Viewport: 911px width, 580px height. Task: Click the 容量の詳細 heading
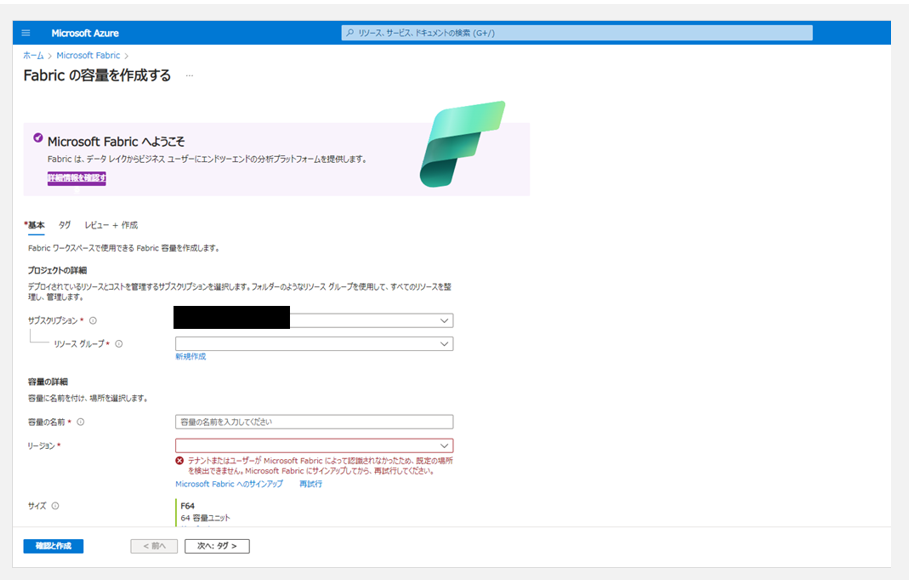(x=48, y=382)
